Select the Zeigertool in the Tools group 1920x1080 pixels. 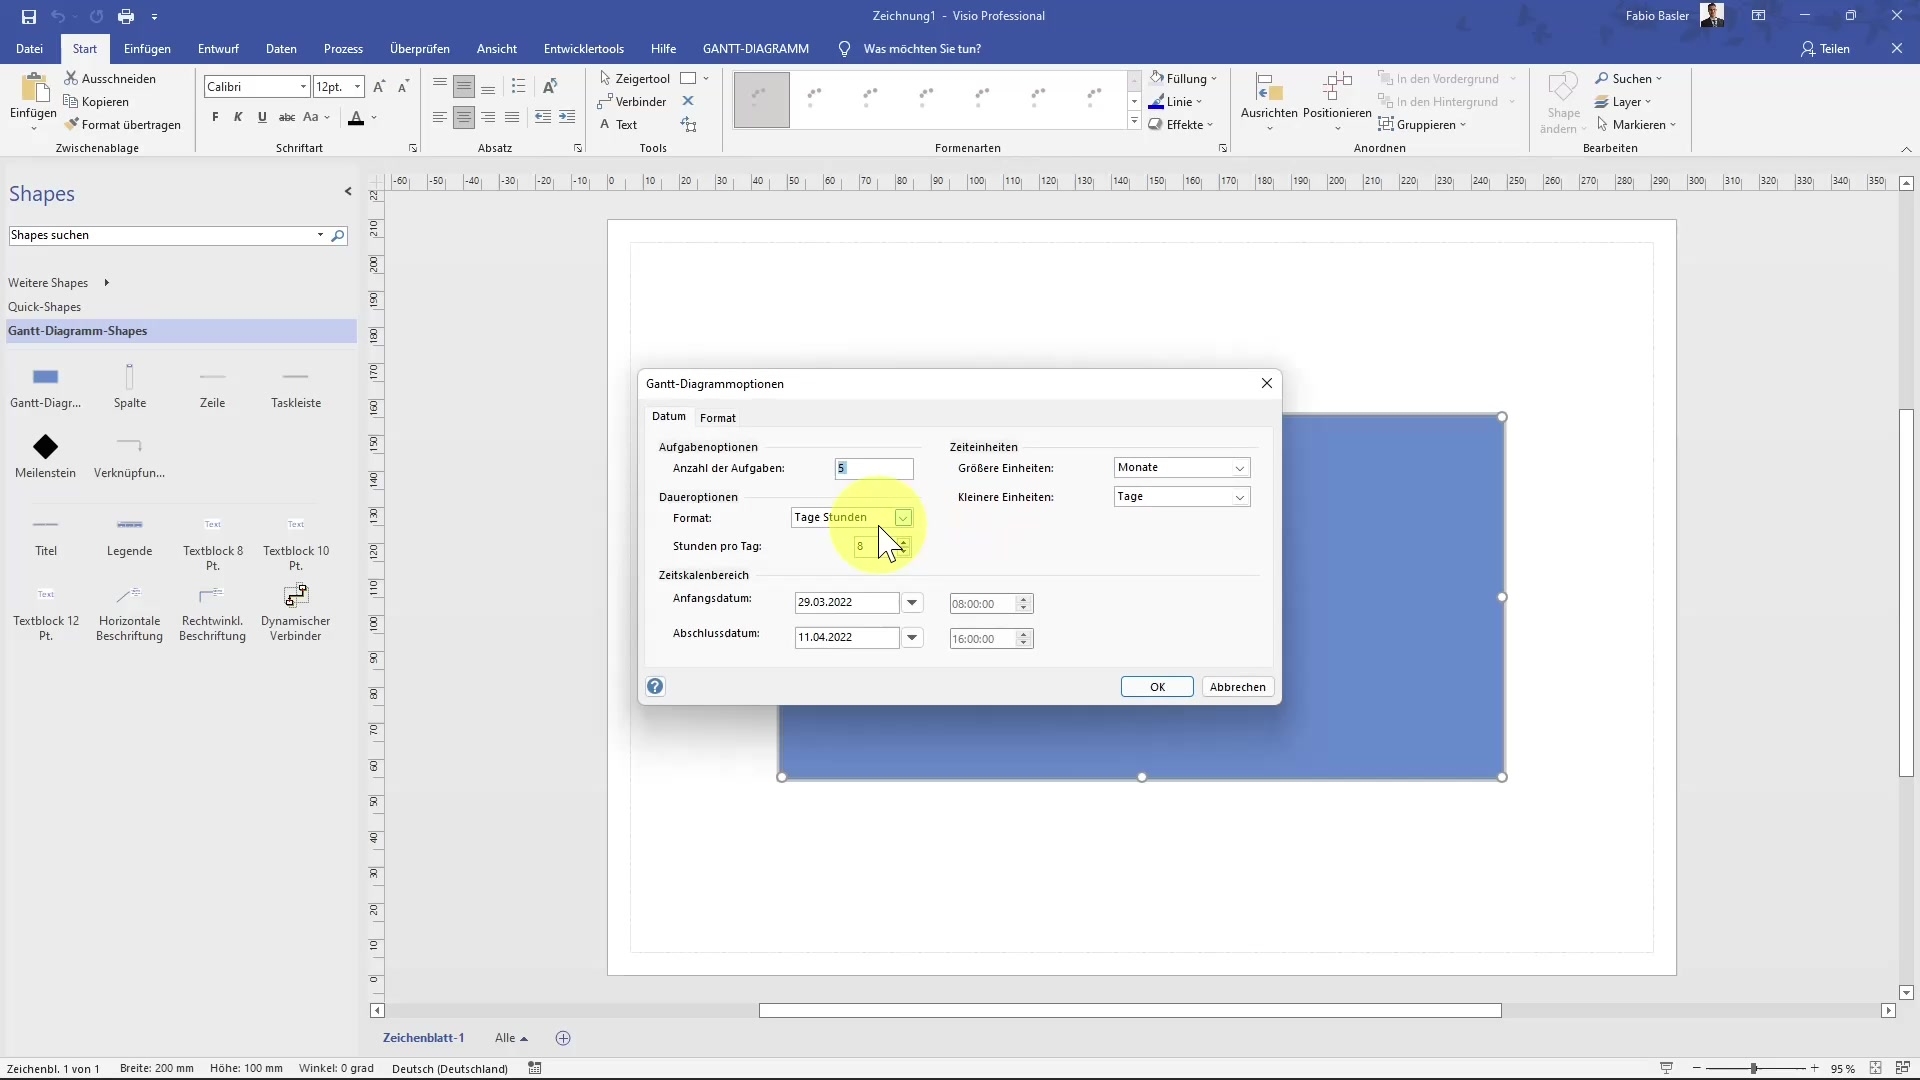tap(634, 78)
